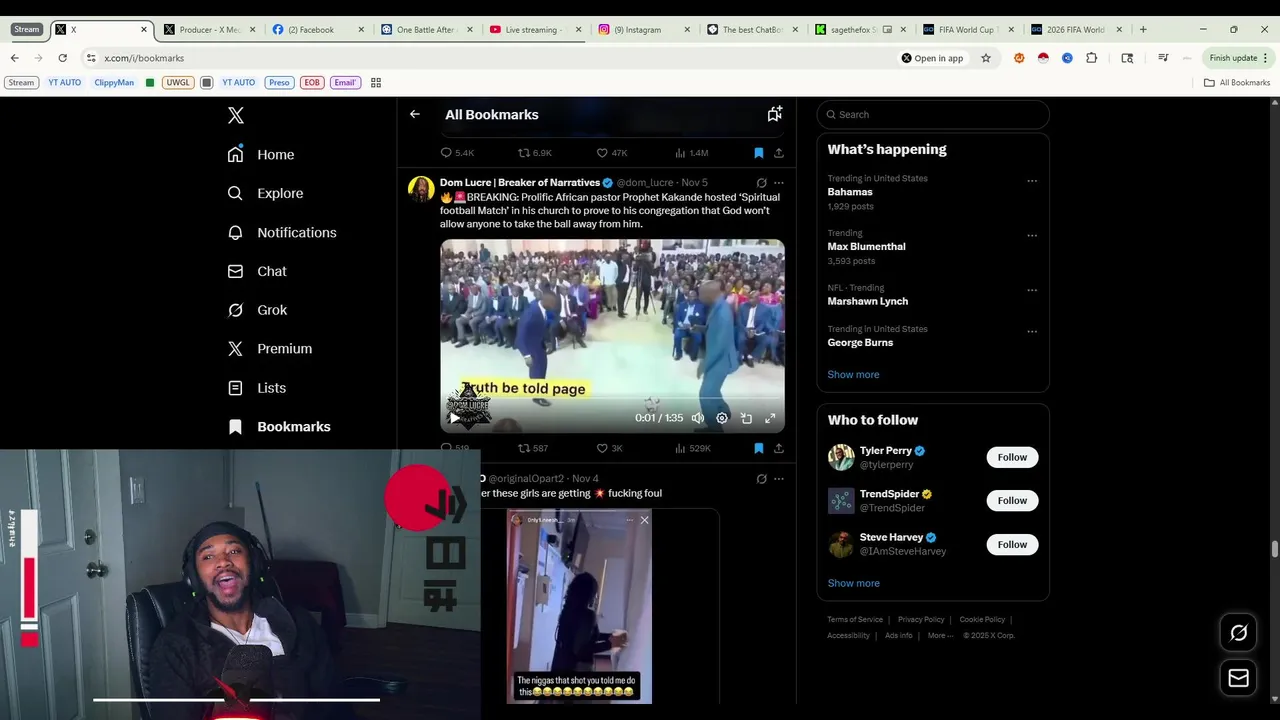
Task: Open more options on originalOpart2 post
Action: click(779, 479)
